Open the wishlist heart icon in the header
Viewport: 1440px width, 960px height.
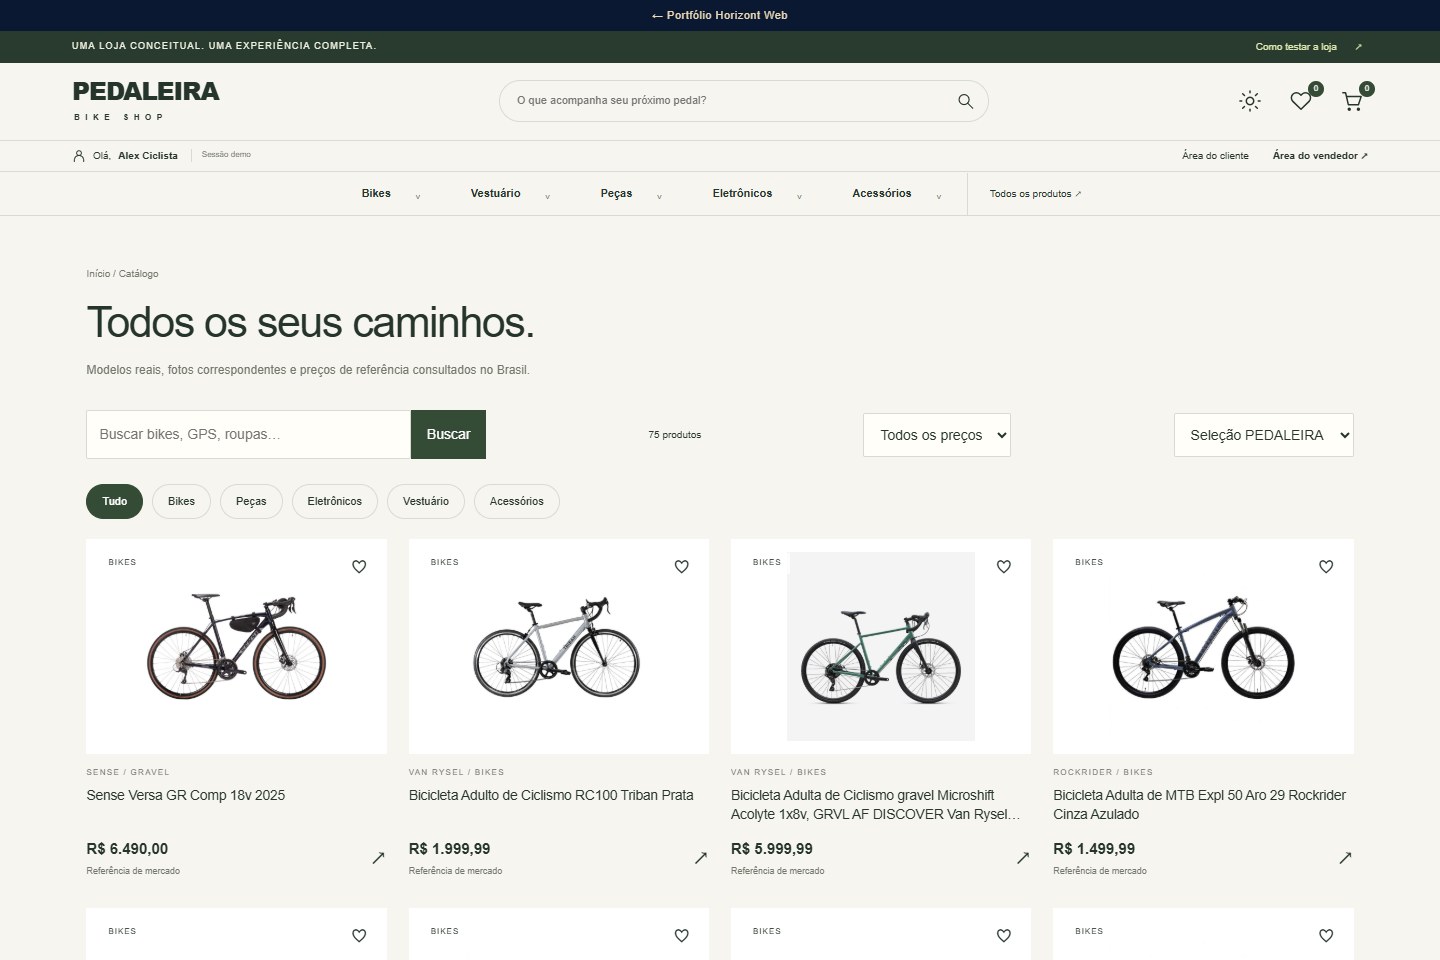tap(1301, 101)
